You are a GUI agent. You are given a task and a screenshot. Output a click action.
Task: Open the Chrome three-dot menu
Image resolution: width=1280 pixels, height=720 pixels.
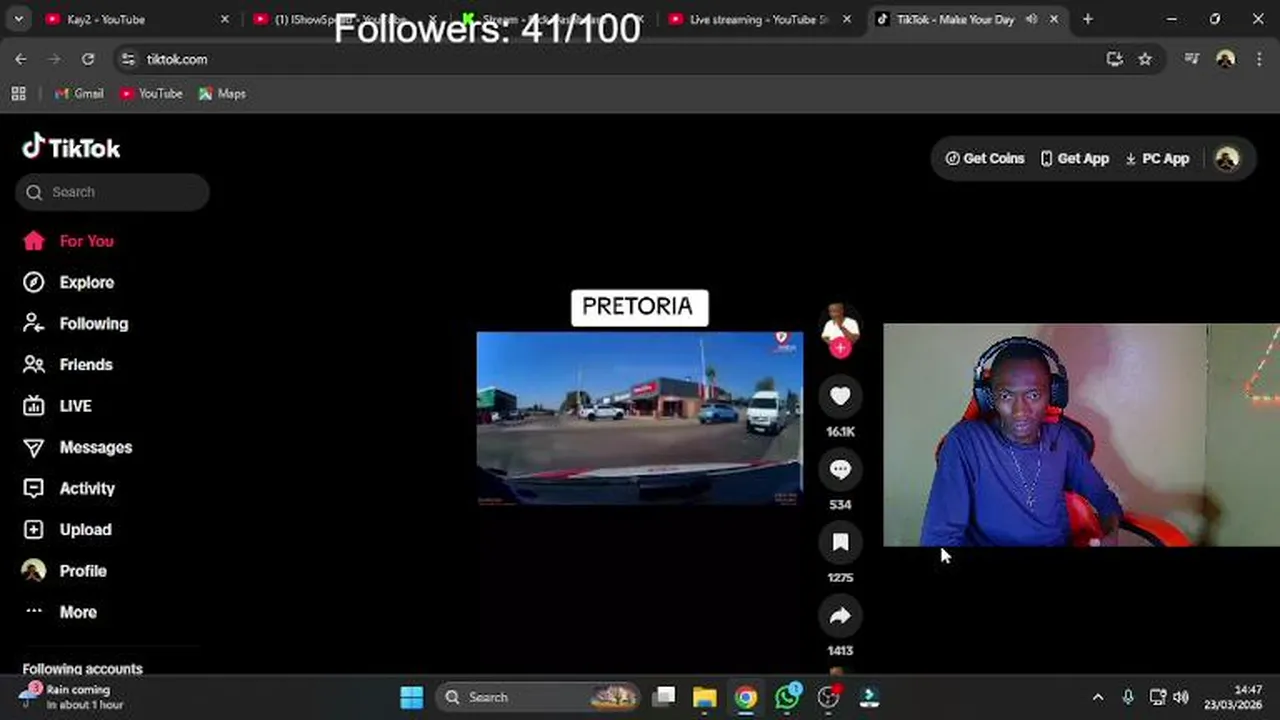pos(1258,59)
